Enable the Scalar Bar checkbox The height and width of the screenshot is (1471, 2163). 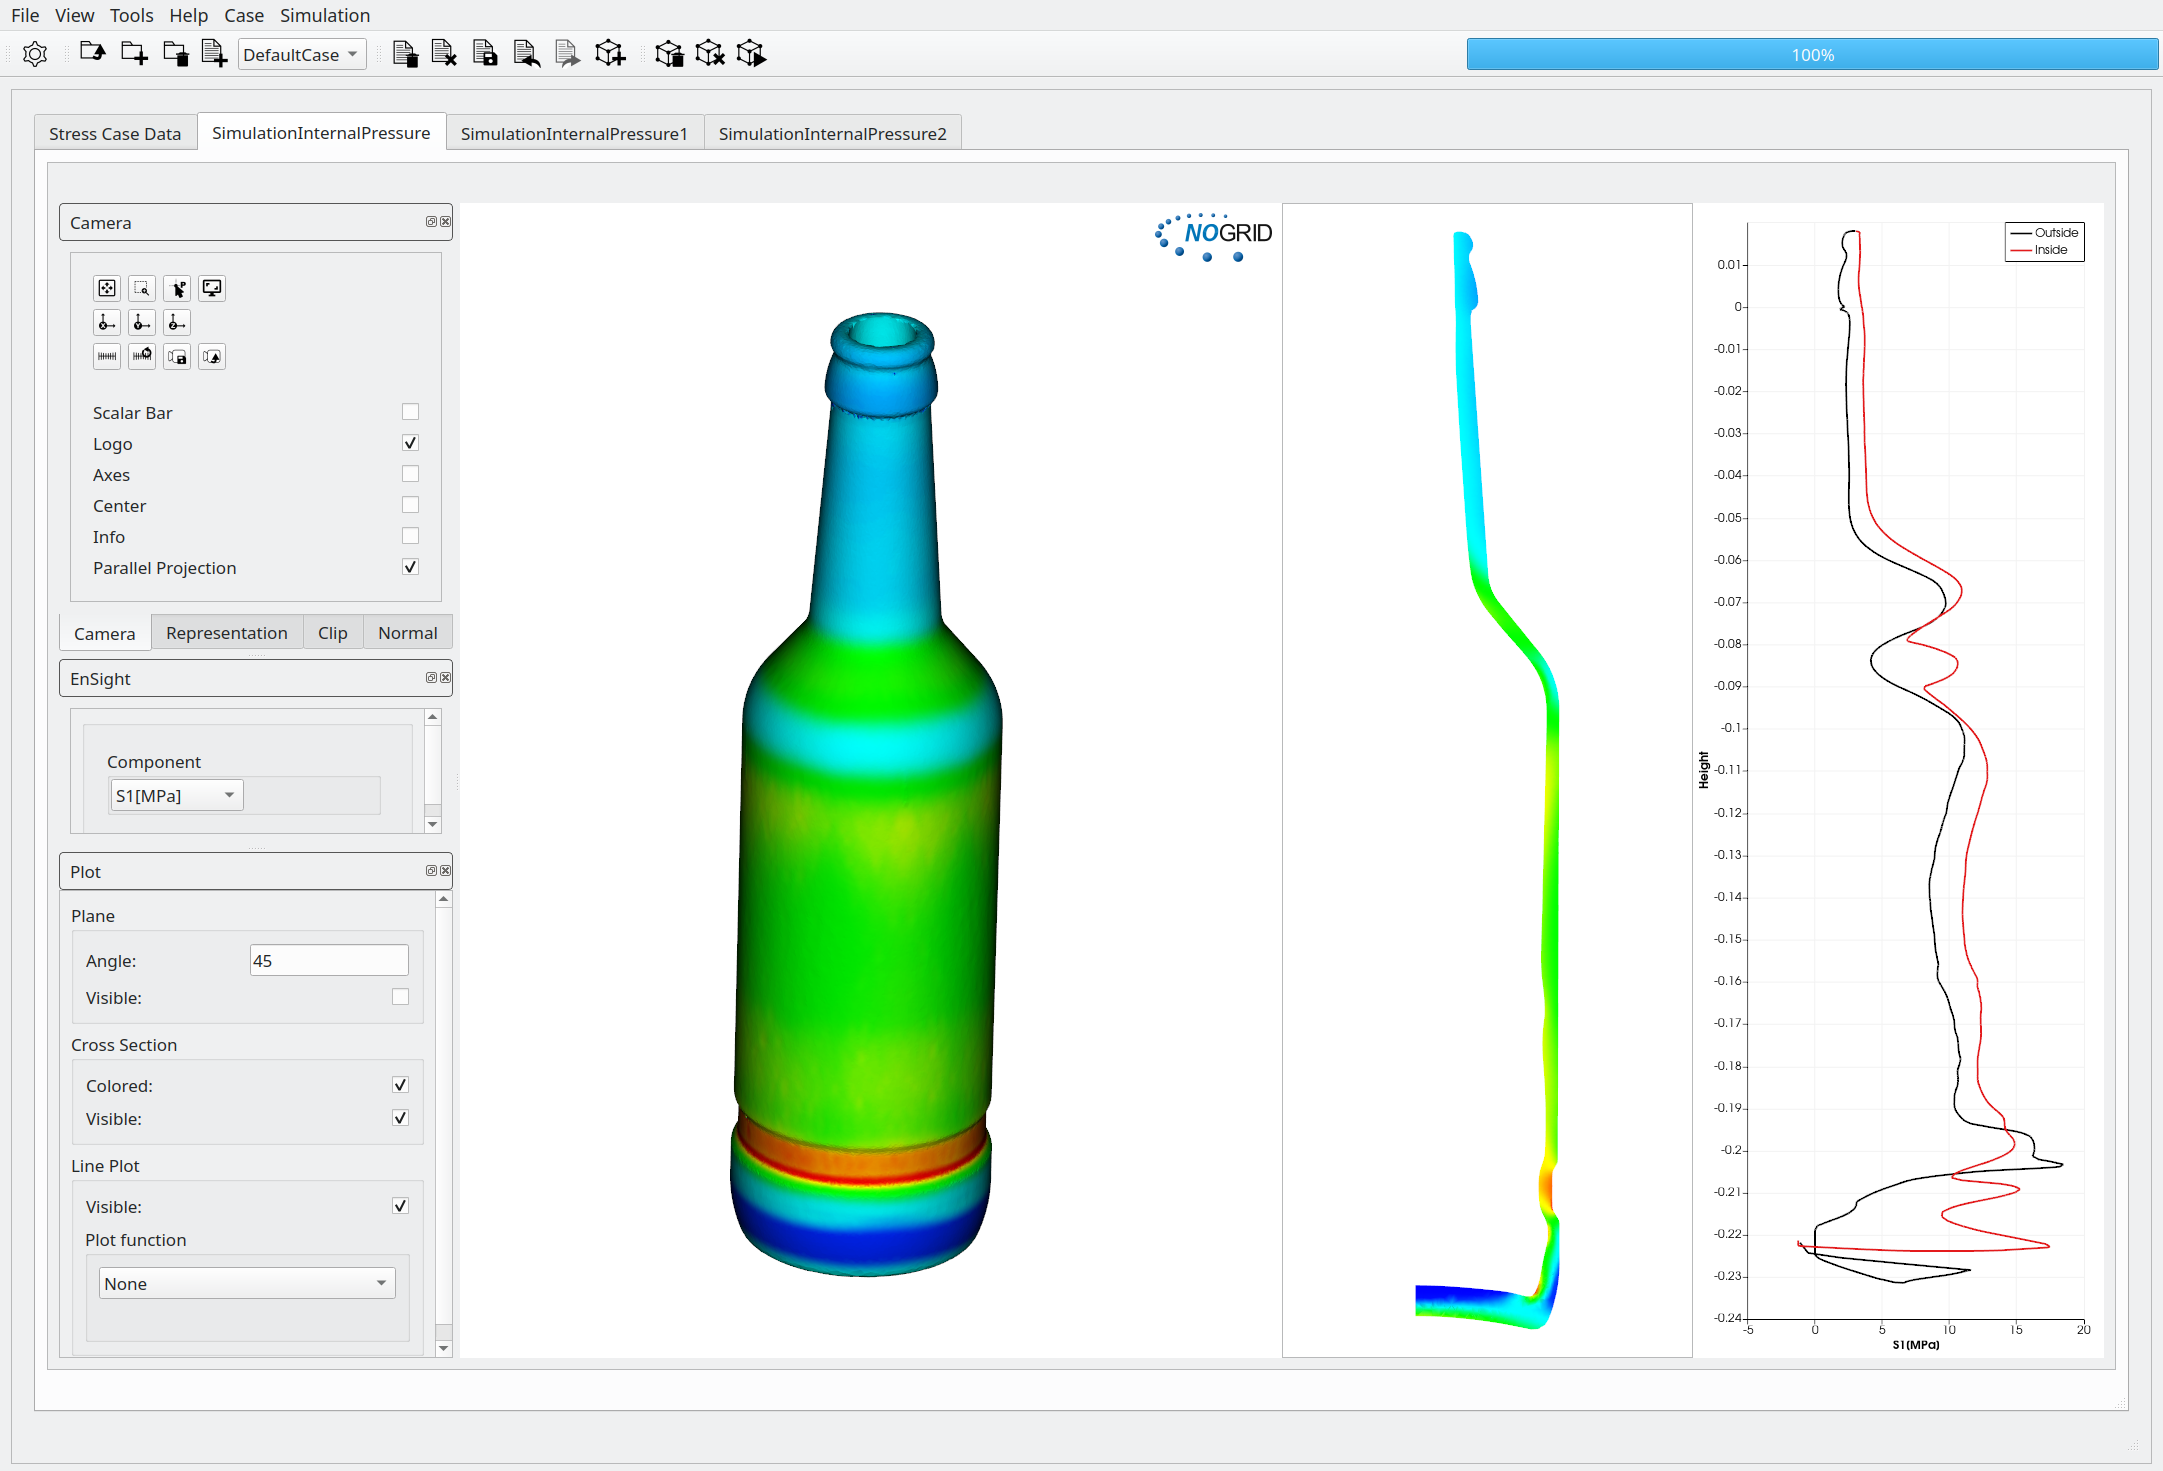410,412
